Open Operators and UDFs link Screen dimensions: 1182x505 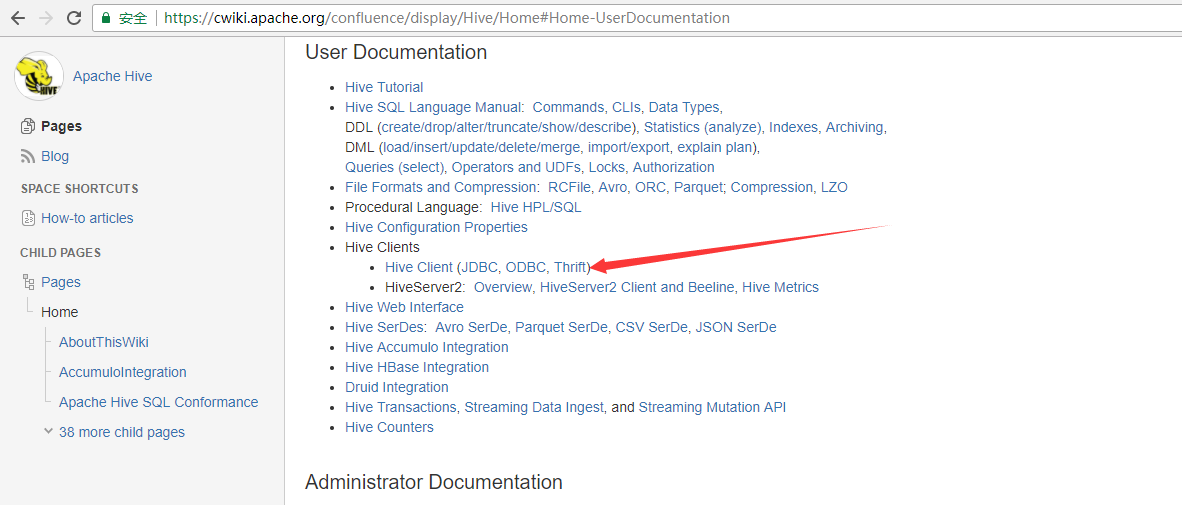[516, 167]
